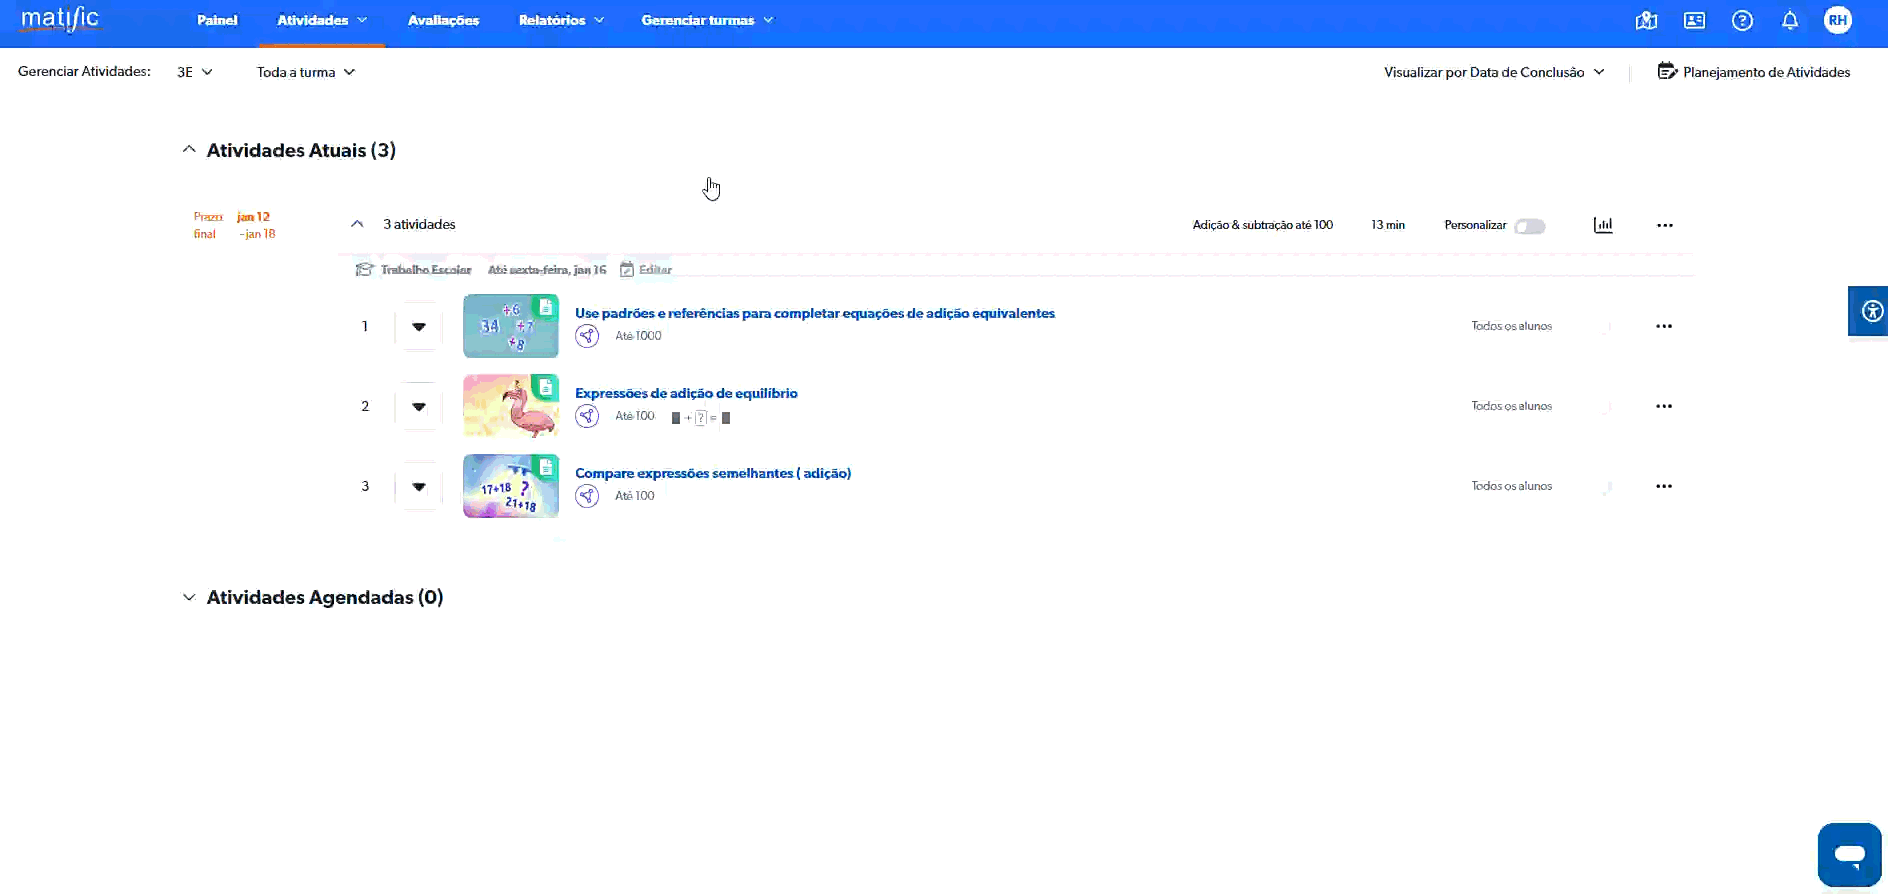Open the chat support bubble

(1849, 855)
